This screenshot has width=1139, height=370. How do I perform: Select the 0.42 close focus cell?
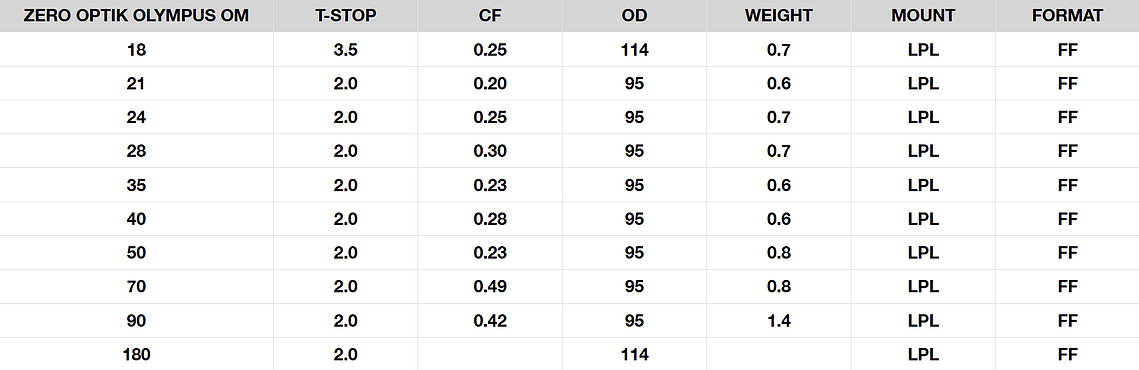pyautogui.click(x=490, y=321)
